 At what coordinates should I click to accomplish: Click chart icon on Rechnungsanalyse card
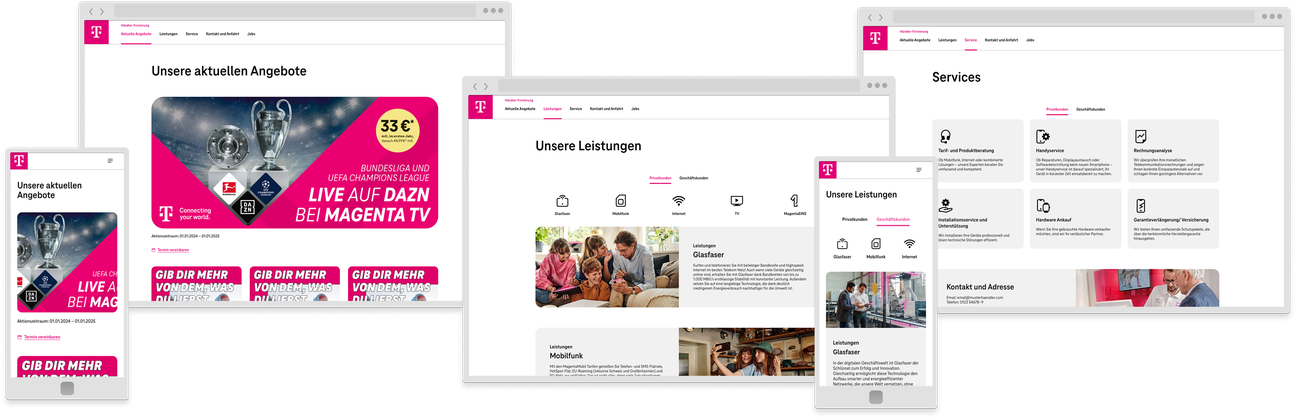1141,137
